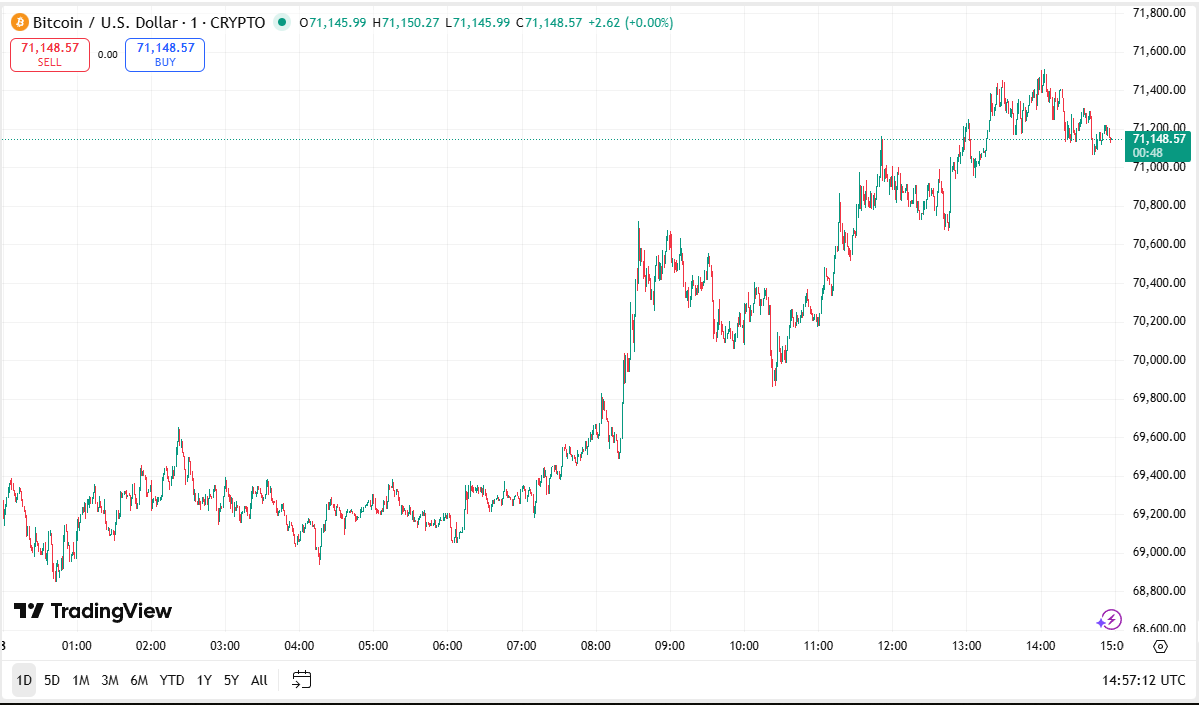Choose the 3M range
This screenshot has height=705, width=1199.
coord(110,680)
